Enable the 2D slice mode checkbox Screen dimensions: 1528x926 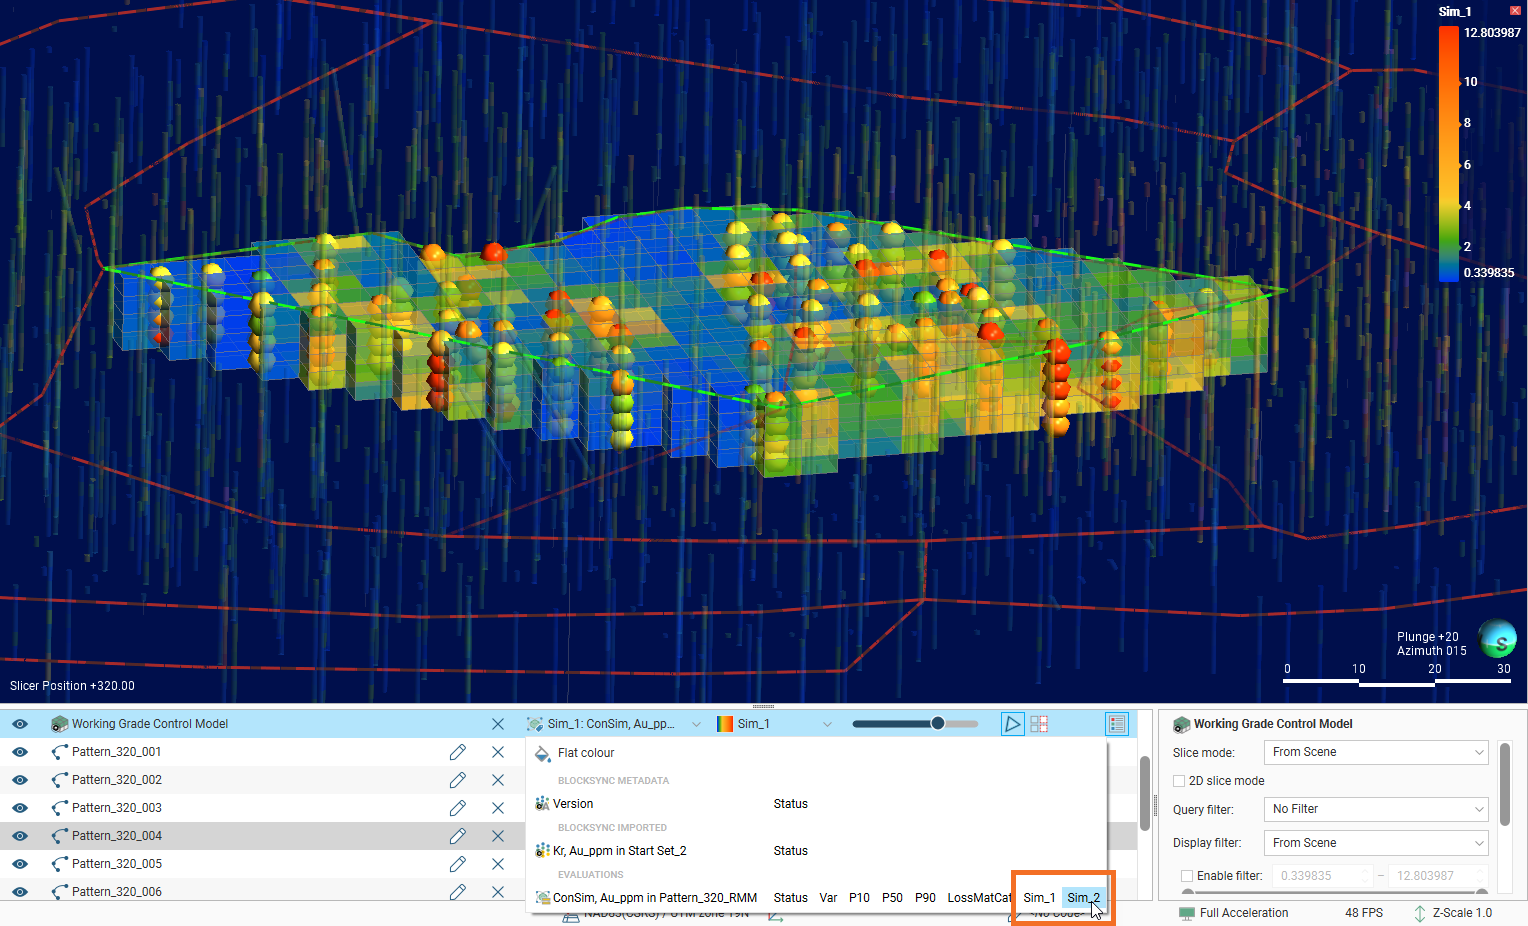[x=1180, y=781]
